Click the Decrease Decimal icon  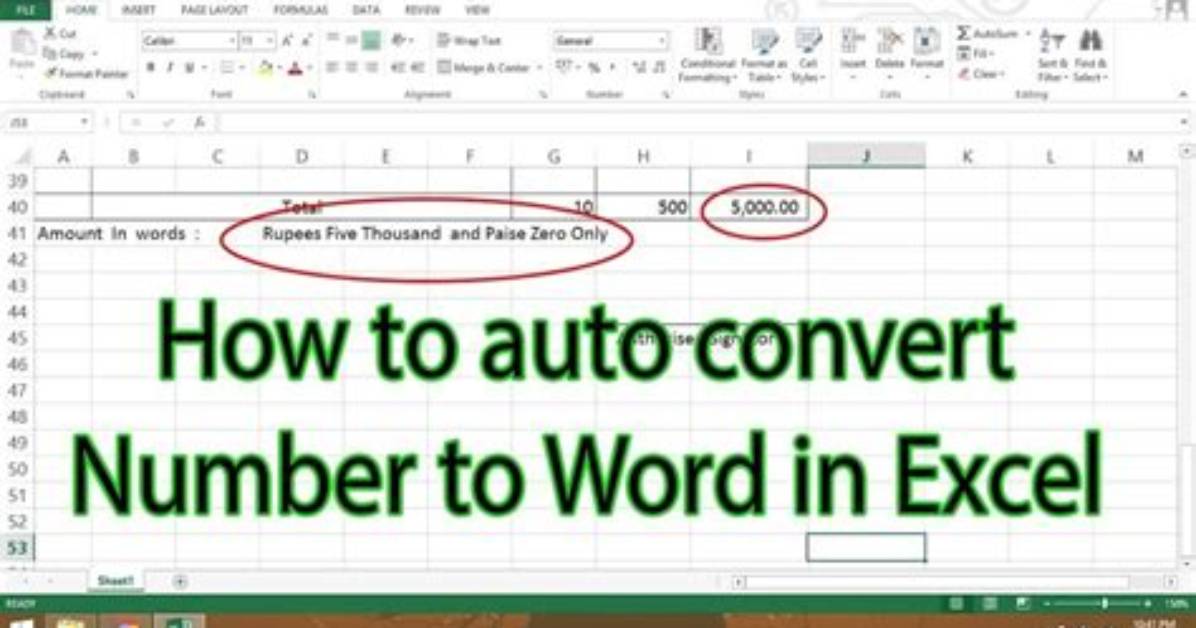click(659, 68)
